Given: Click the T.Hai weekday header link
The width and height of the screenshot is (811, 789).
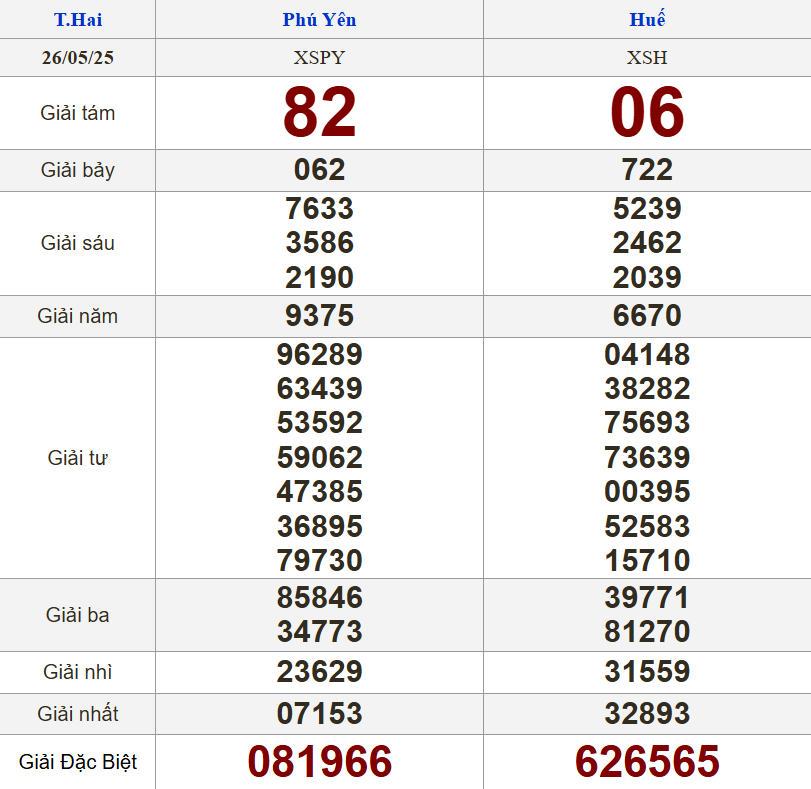Looking at the screenshot, I should 78,20.
